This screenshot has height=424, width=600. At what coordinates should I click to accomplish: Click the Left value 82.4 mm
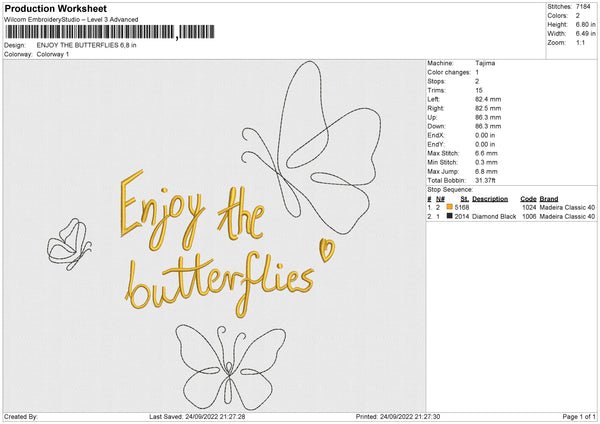[488, 99]
